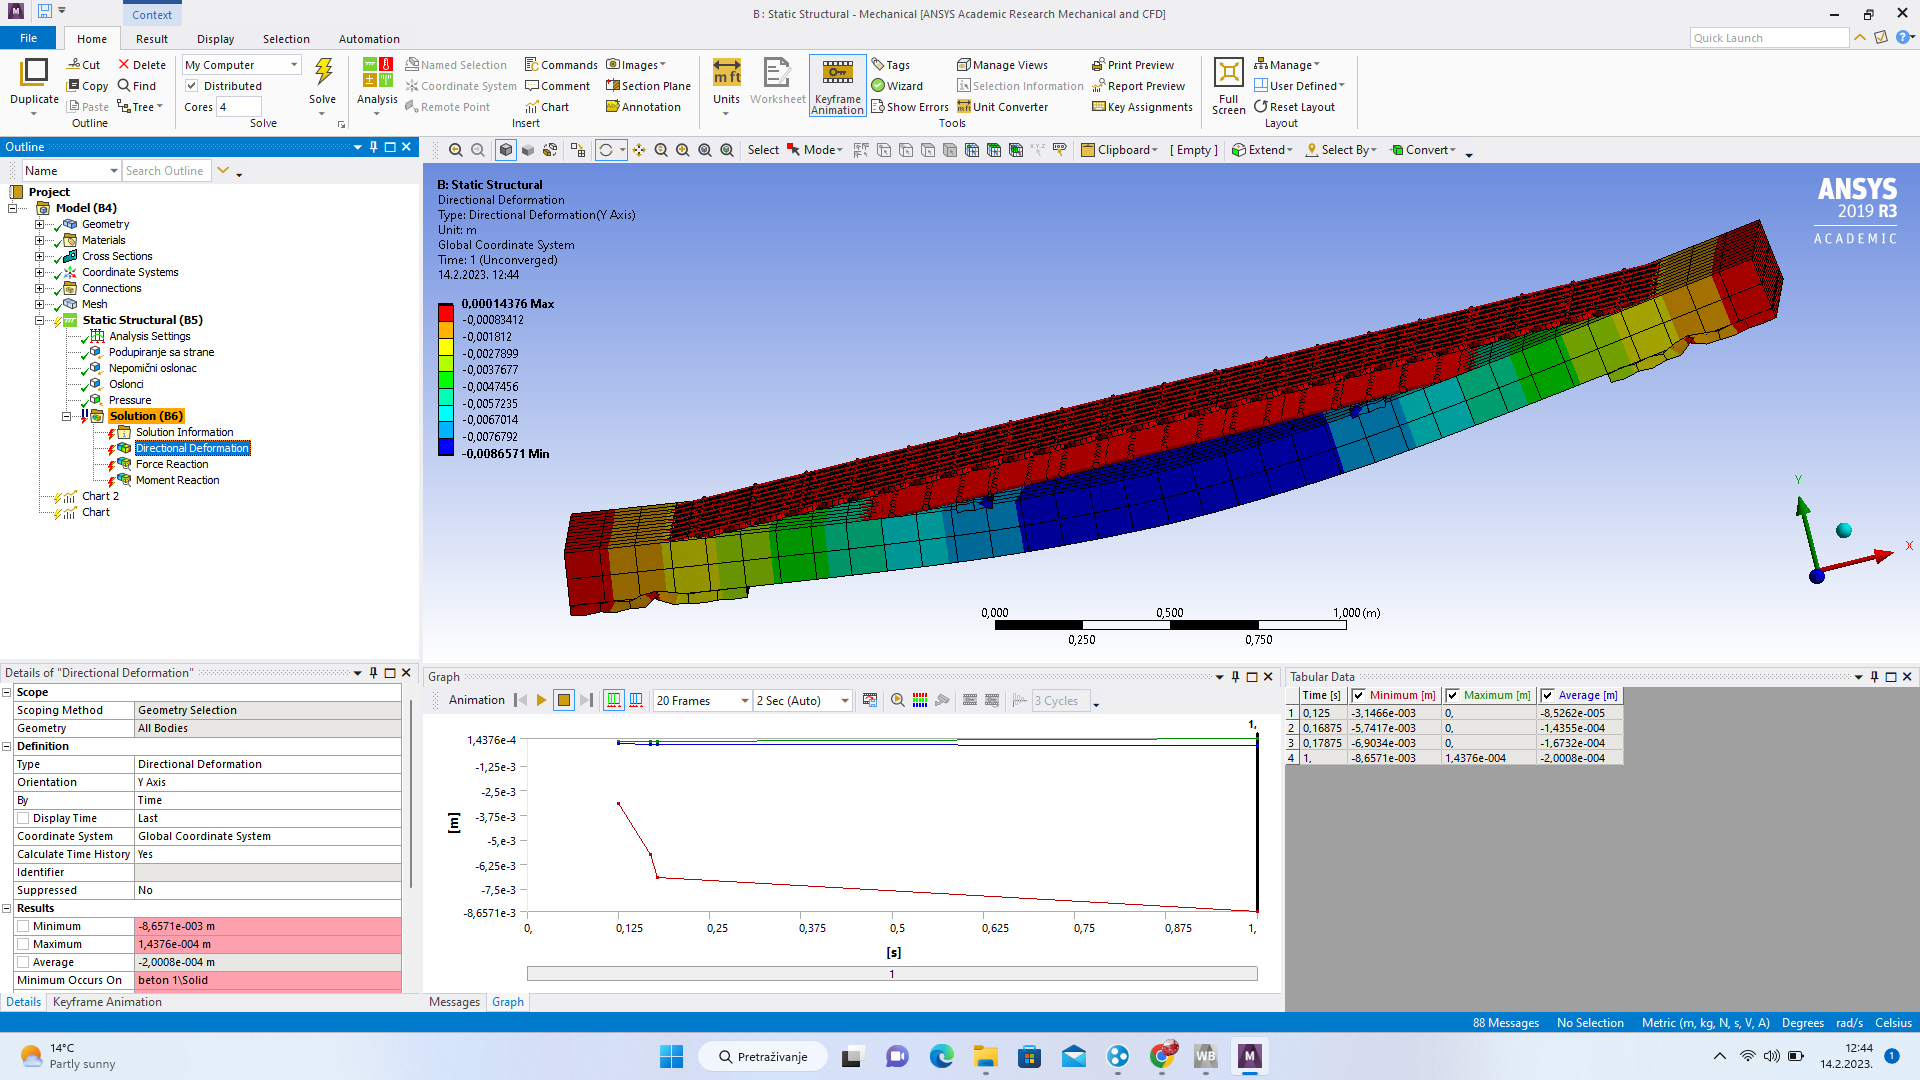This screenshot has height=1080, width=1920.
Task: Open the Wizard tool
Action: click(x=897, y=86)
